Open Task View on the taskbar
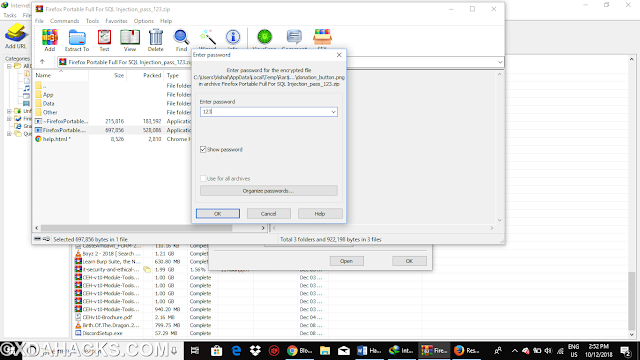640x360 pixels. 195,351
